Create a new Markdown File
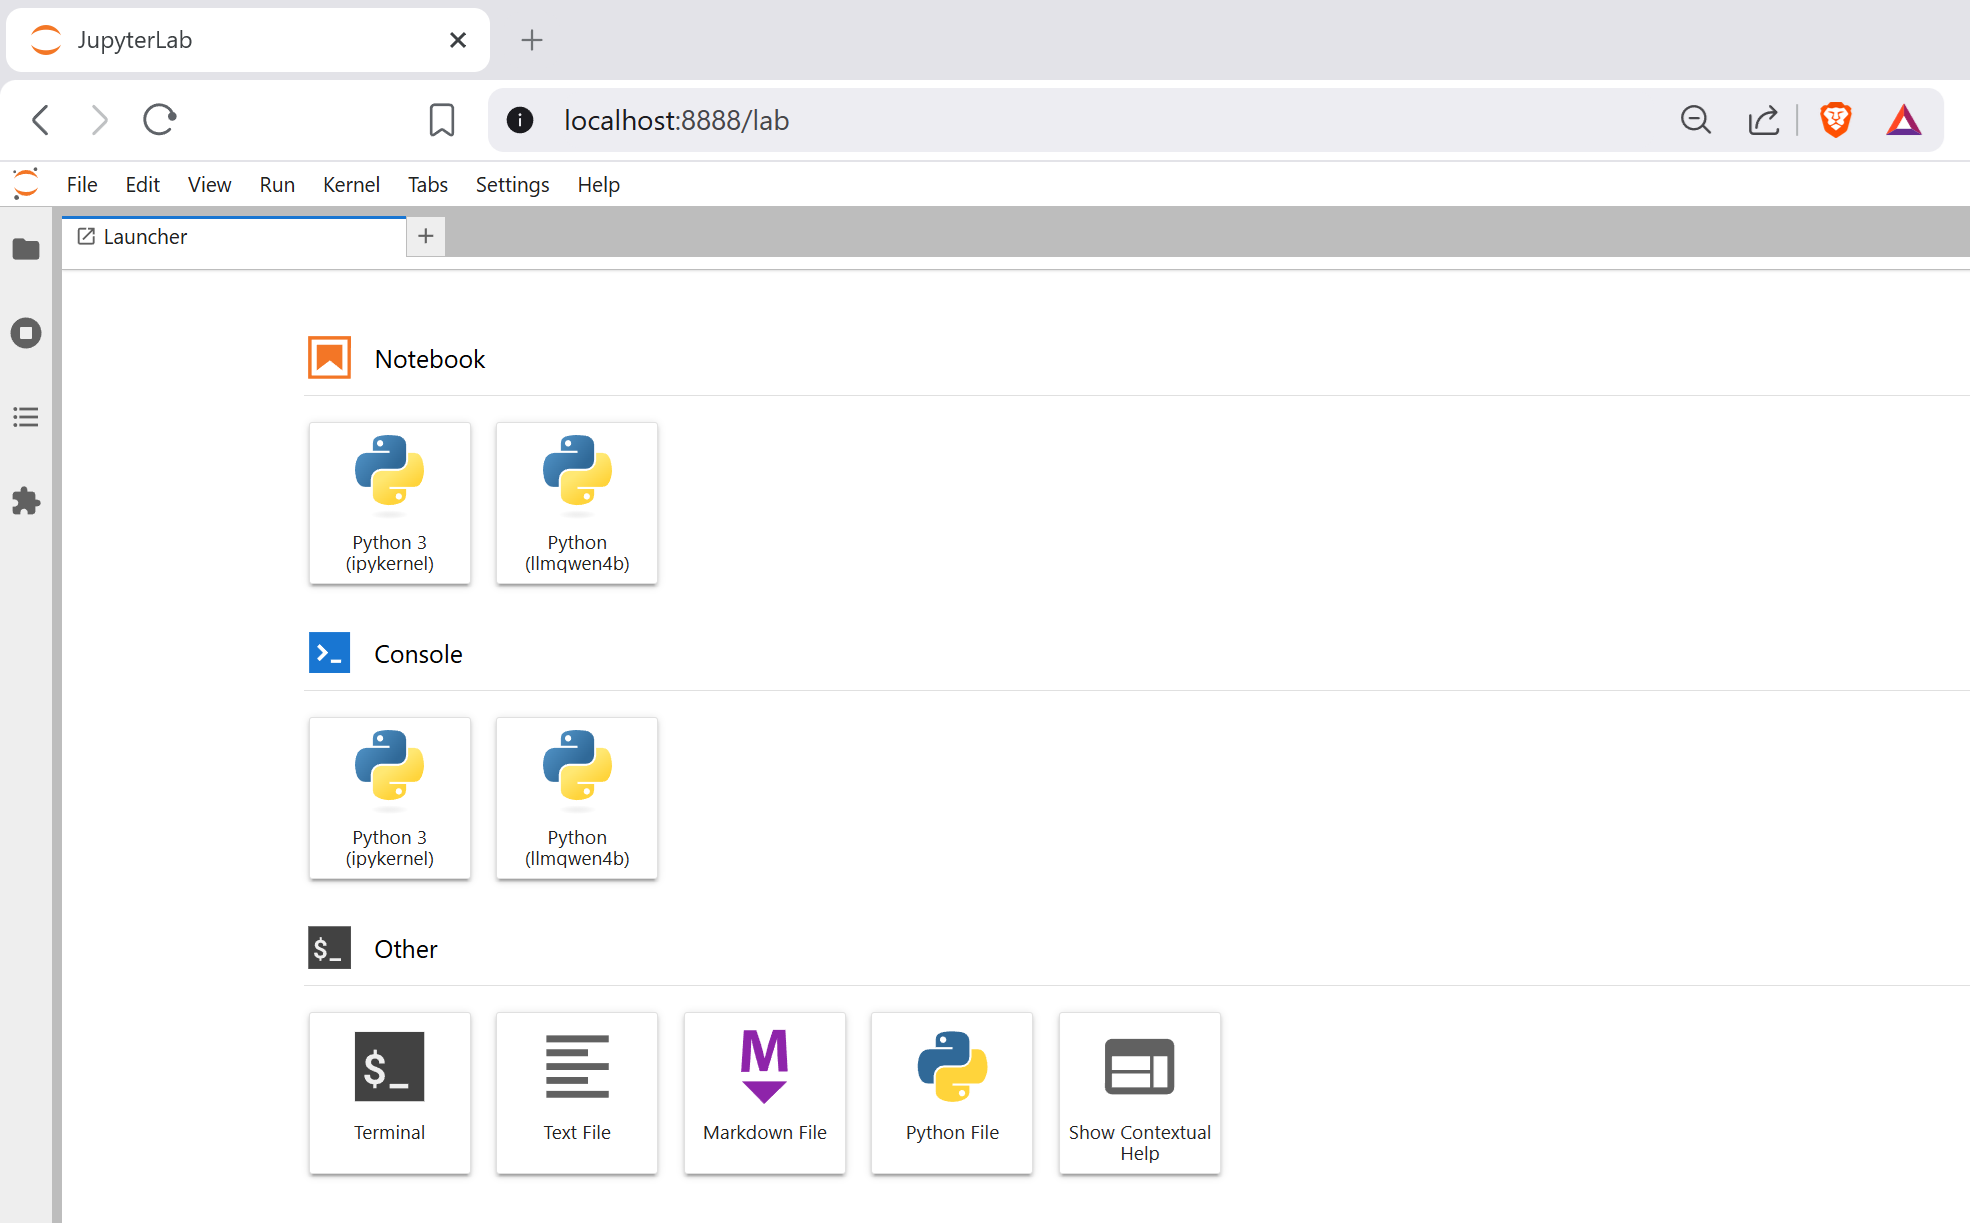 (x=765, y=1093)
